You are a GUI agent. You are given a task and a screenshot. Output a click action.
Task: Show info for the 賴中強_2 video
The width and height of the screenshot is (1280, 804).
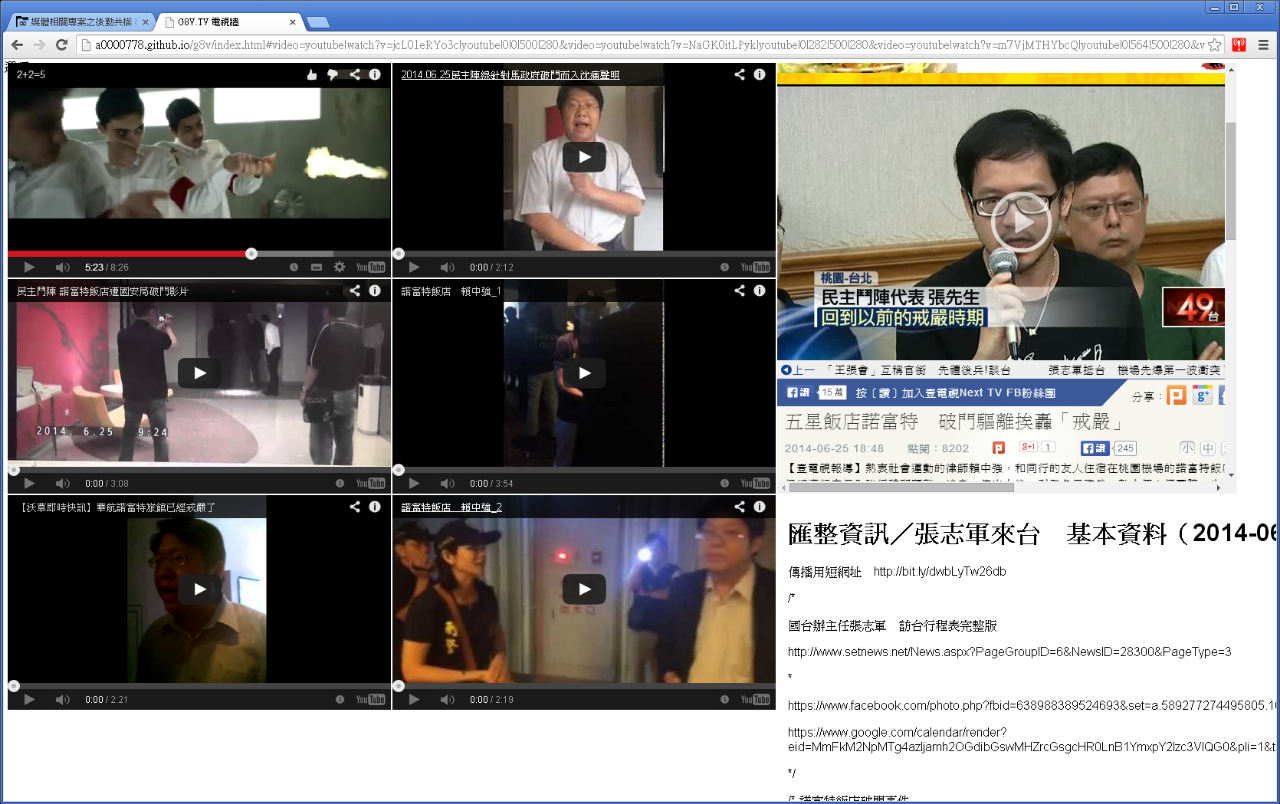(759, 507)
